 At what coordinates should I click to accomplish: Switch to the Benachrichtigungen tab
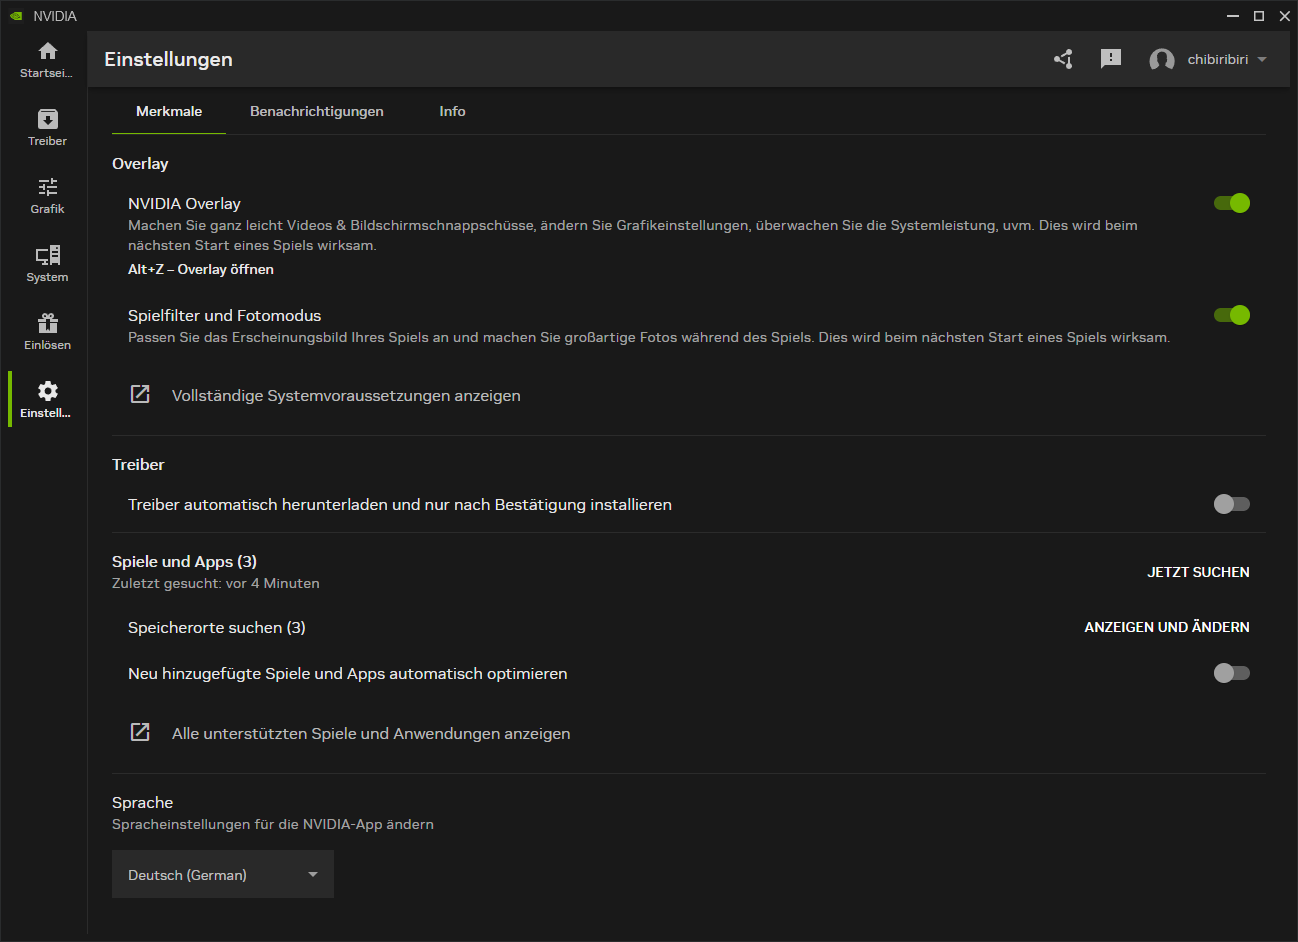(317, 111)
